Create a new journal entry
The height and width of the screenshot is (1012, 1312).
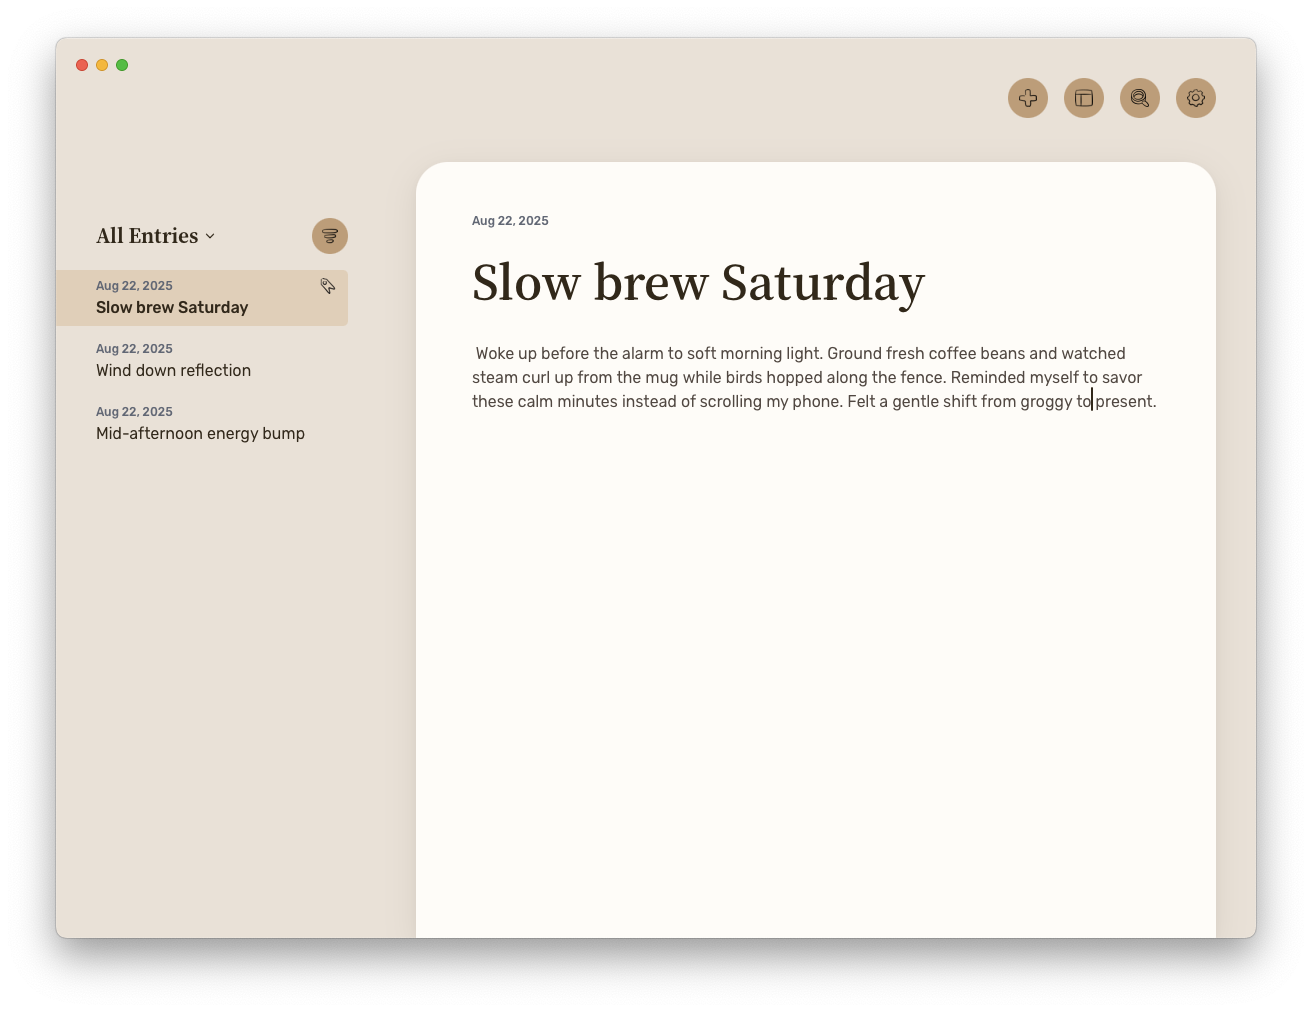coord(1028,98)
